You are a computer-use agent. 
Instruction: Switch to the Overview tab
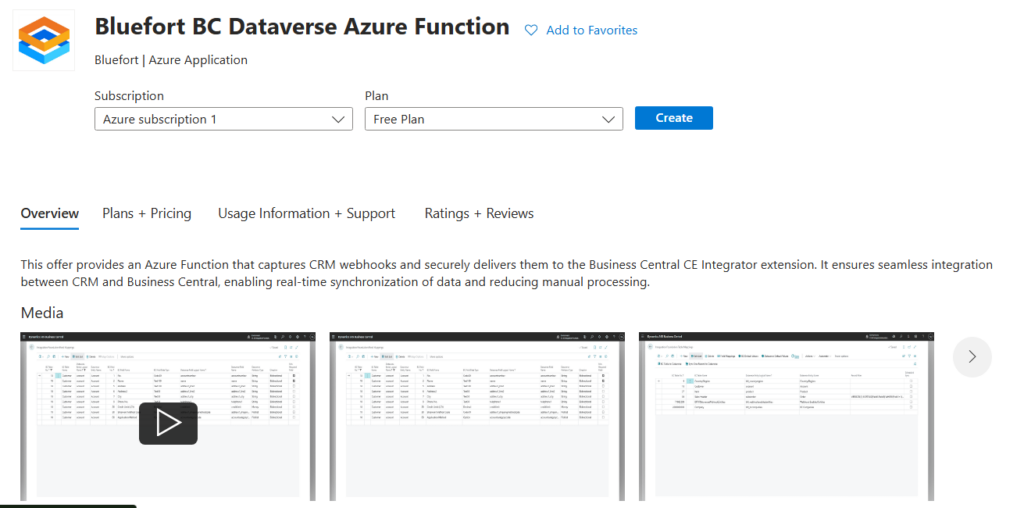pyautogui.click(x=50, y=213)
